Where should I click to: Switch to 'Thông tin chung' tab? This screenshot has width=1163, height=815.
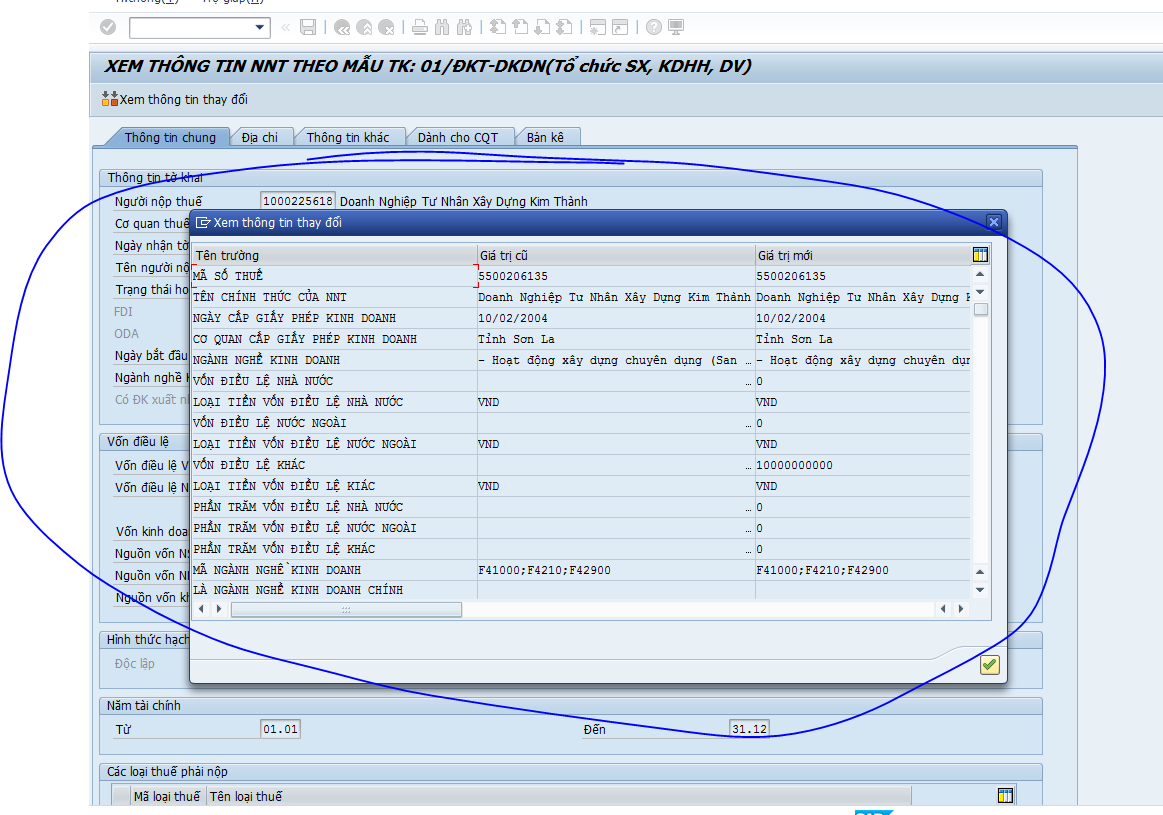point(170,137)
